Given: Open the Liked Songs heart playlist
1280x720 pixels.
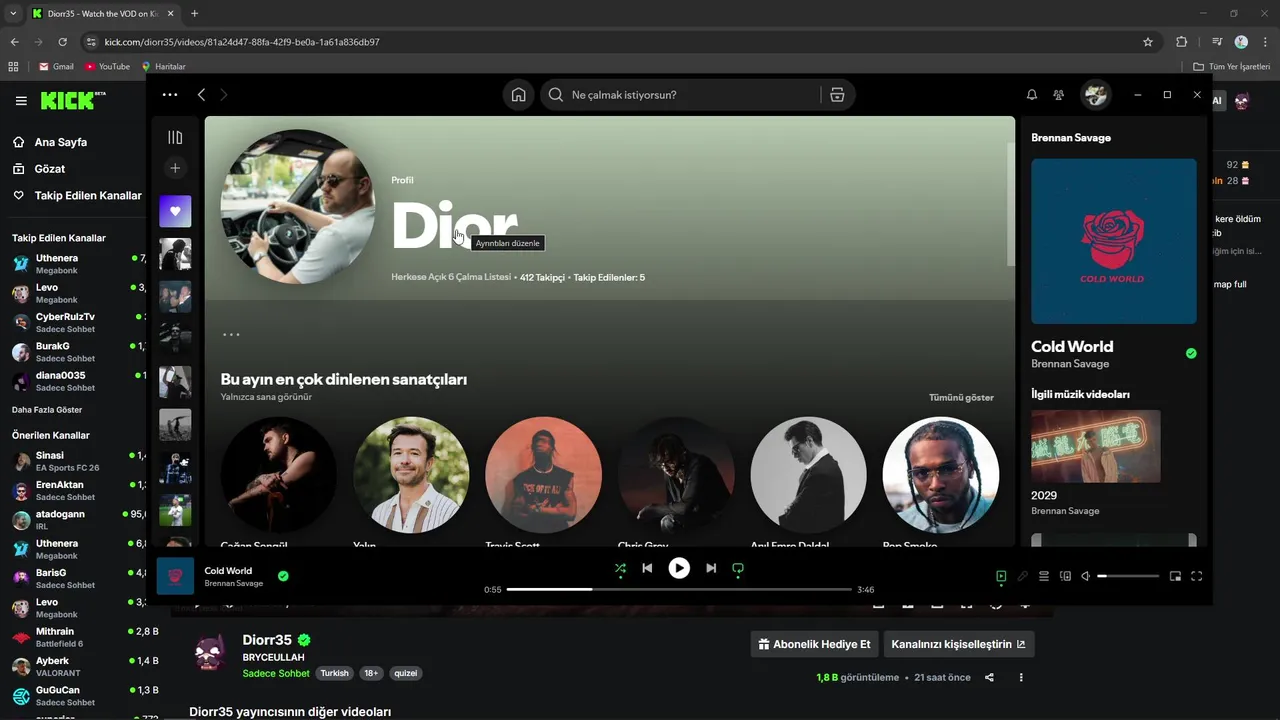Looking at the screenshot, I should pyautogui.click(x=175, y=211).
